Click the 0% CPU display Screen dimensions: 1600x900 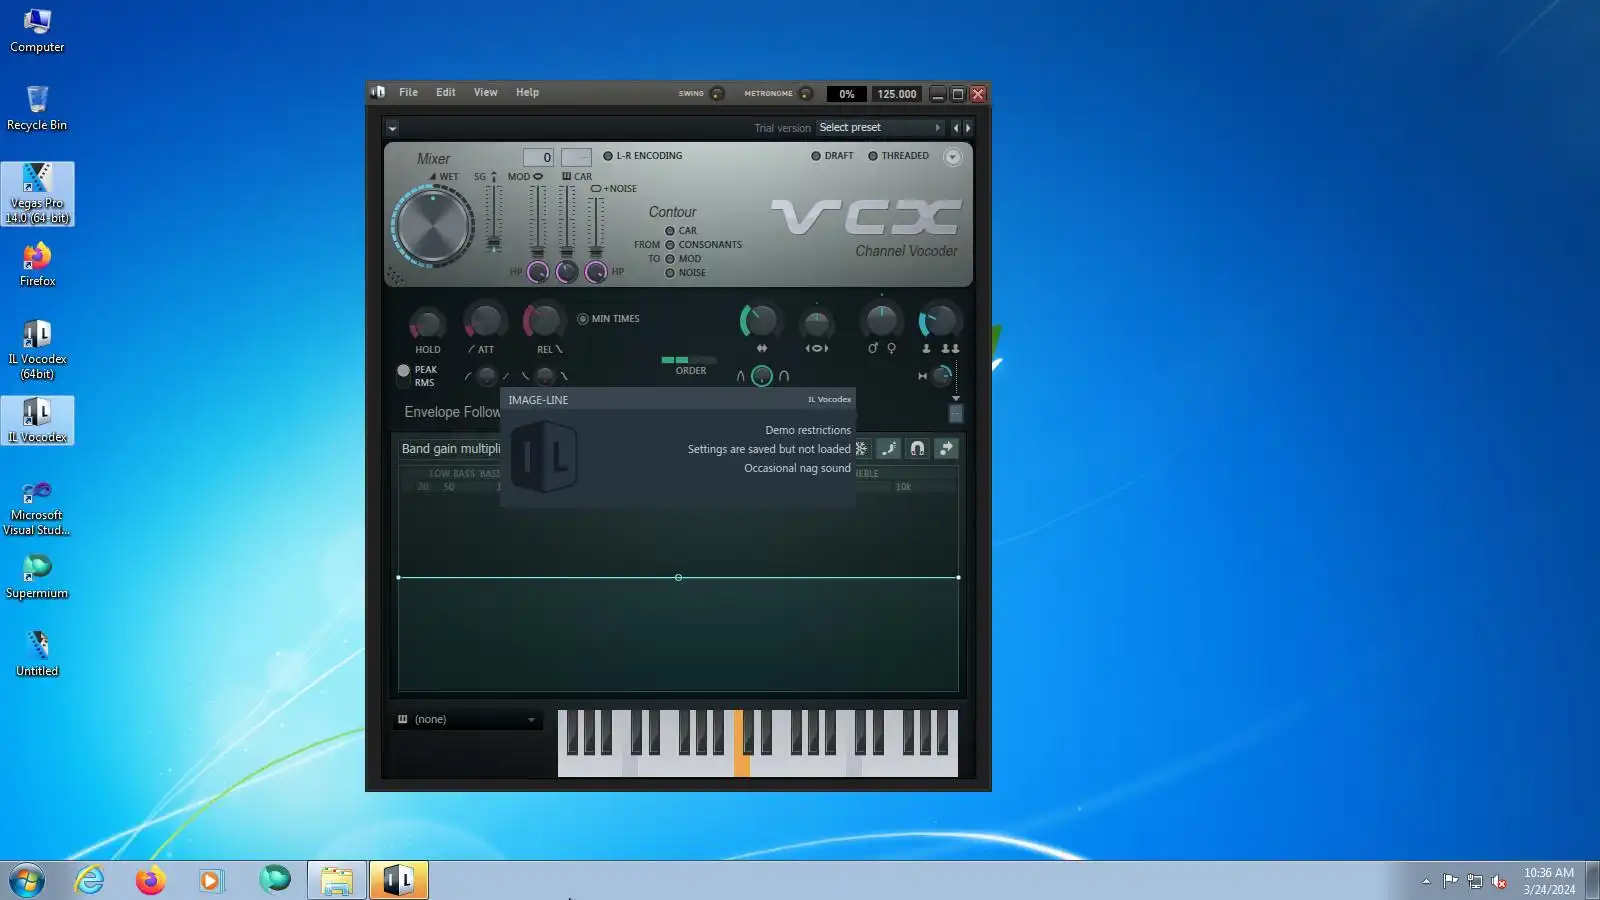click(846, 94)
